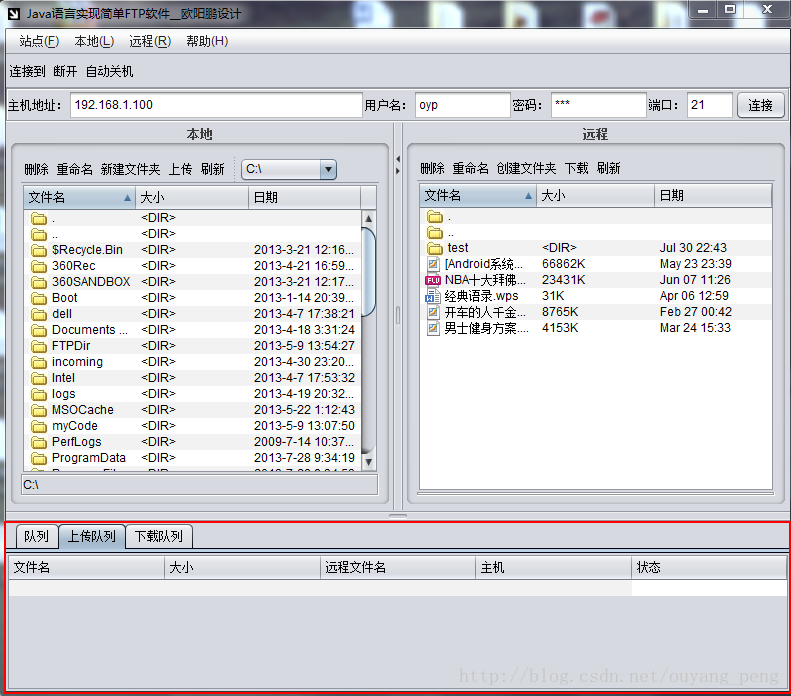Collapse remote panel using right splitter arrow
Viewport: 791px width, 696px height.
point(398,171)
